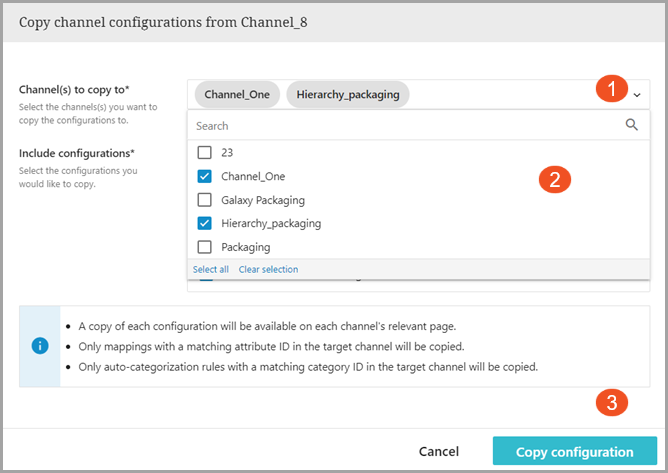
Task: Click the Channel_One selected chip
Action: [237, 95]
